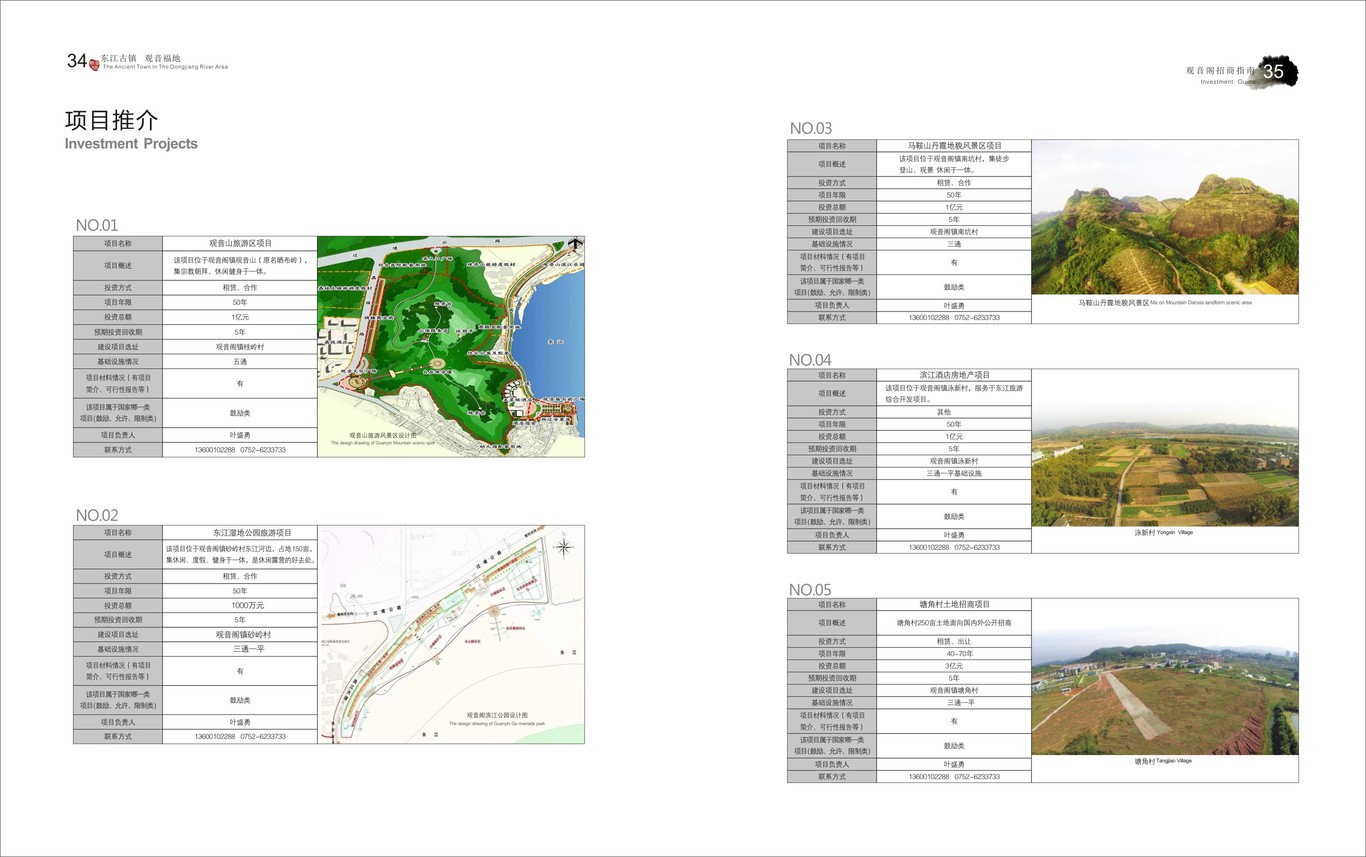Click project name 观音山旅游区项目
The width and height of the screenshot is (1366, 857).
coord(240,243)
